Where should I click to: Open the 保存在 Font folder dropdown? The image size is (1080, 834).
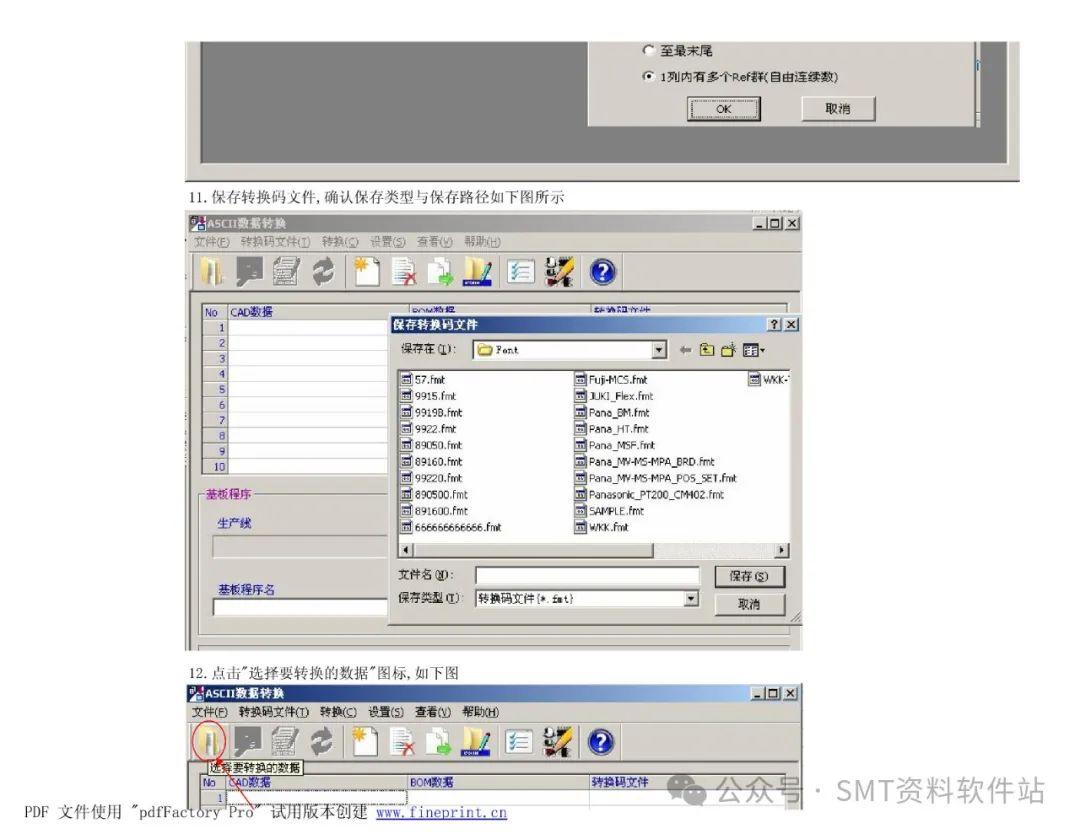(x=658, y=350)
